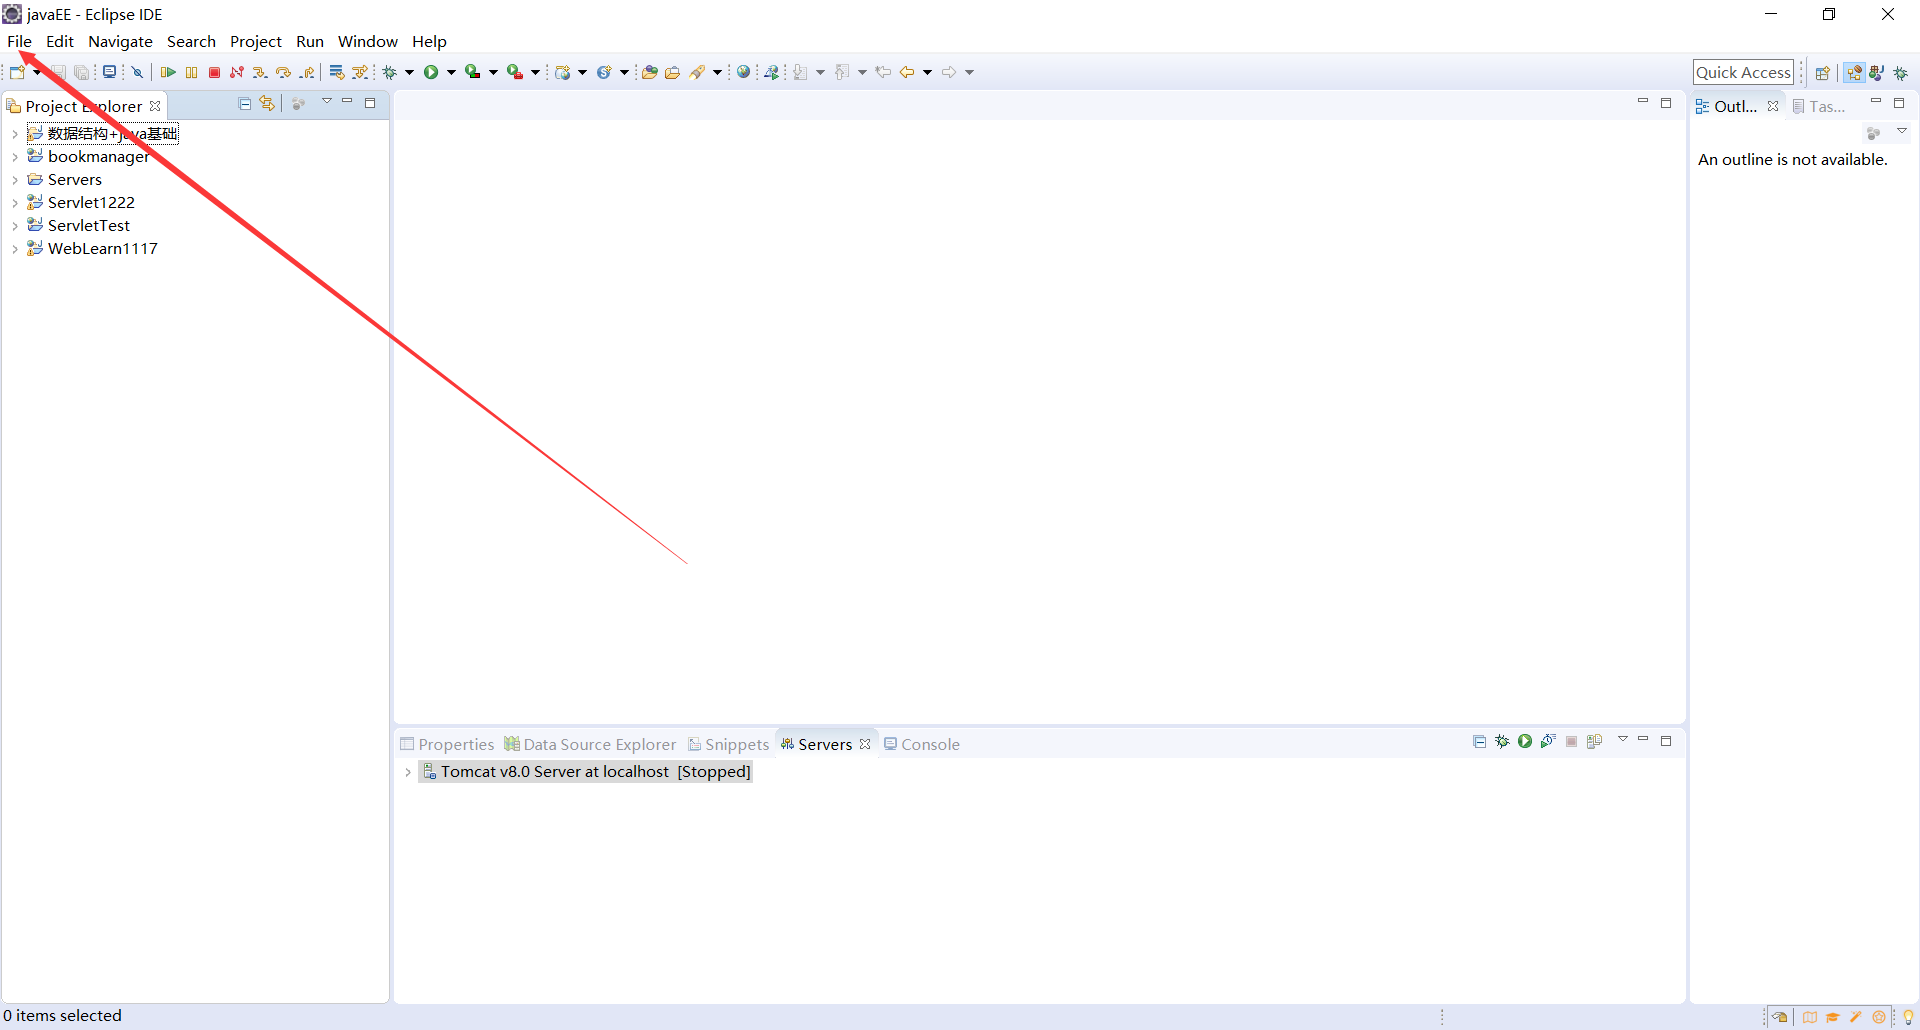Maximize the Servers bottom panel

pos(1666,741)
